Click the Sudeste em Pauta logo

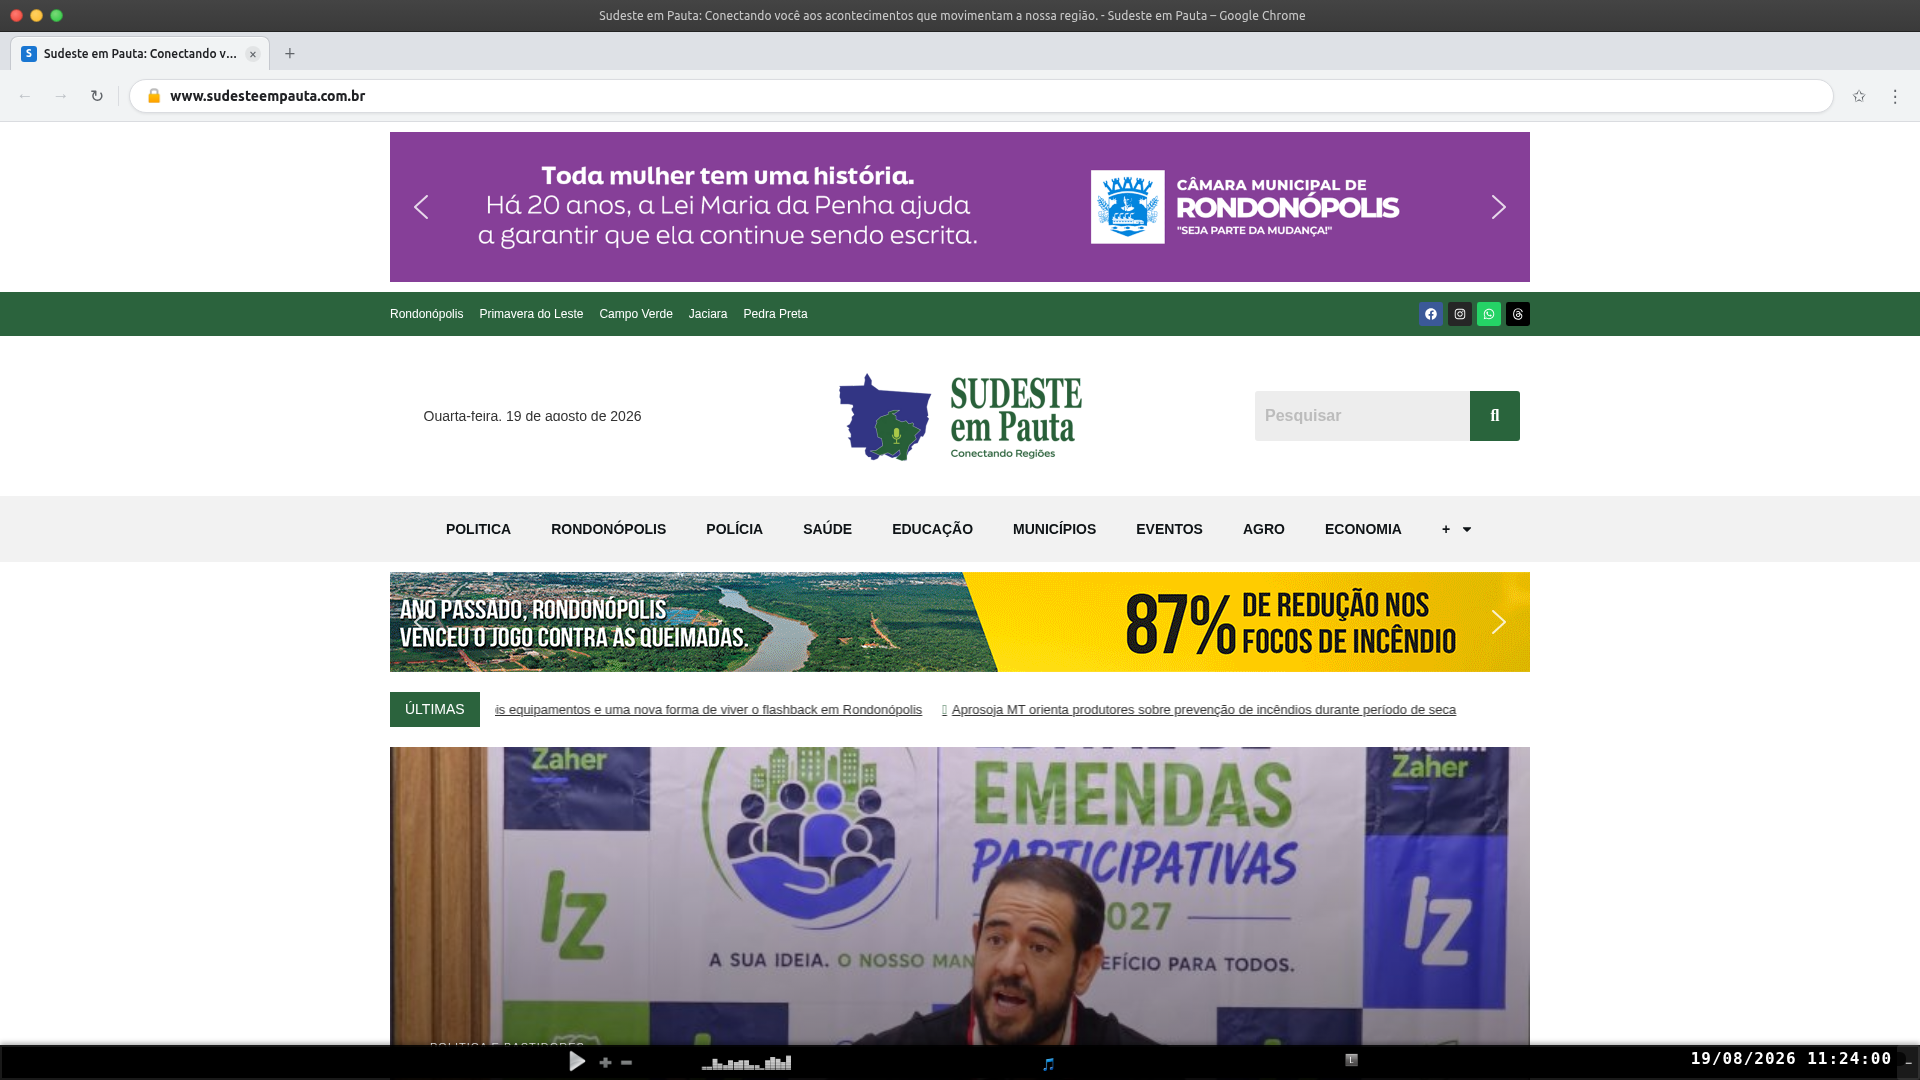[960, 416]
